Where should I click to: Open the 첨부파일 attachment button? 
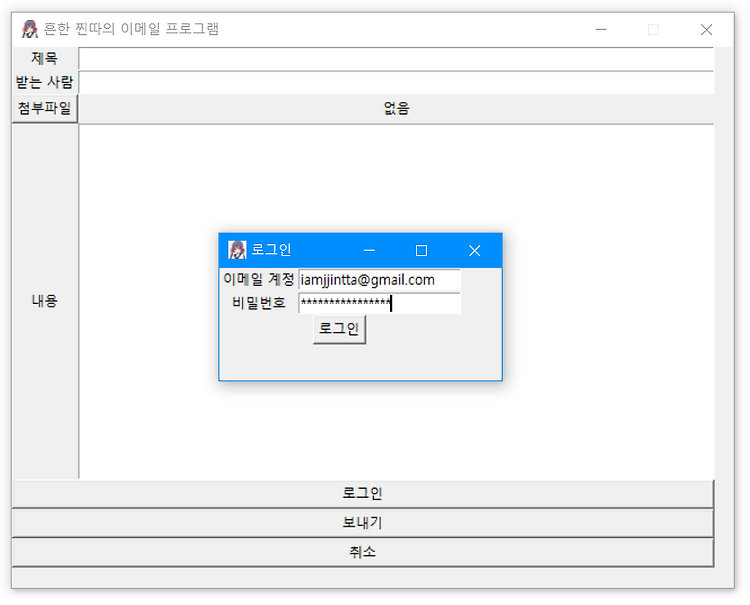[x=44, y=109]
